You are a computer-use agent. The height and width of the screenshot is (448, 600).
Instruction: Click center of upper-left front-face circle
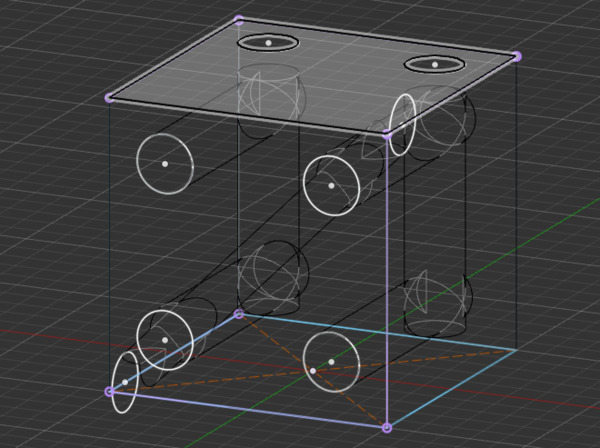pos(165,164)
